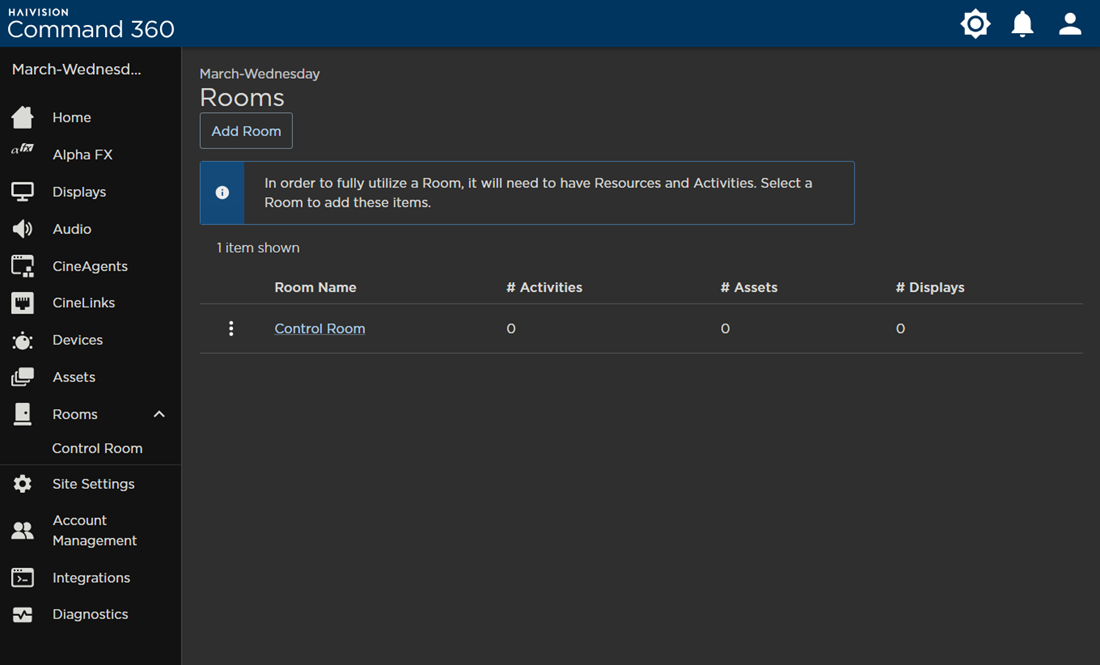The height and width of the screenshot is (665, 1100).
Task: Click the Displays count for Control Room
Action: click(901, 328)
